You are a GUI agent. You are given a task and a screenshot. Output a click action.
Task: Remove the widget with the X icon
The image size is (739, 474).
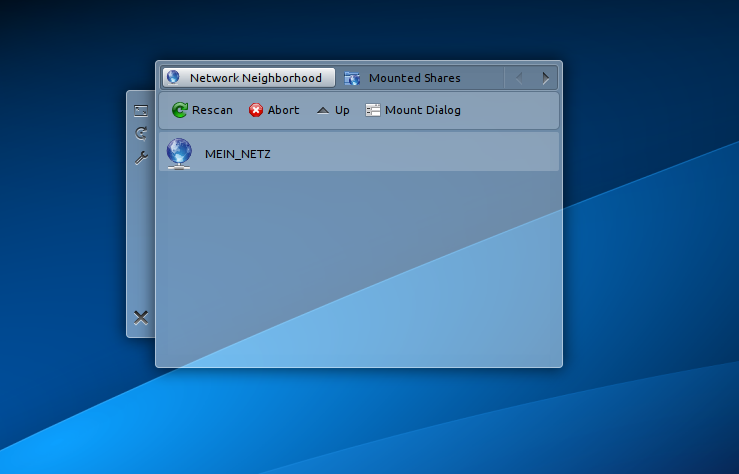(x=141, y=318)
